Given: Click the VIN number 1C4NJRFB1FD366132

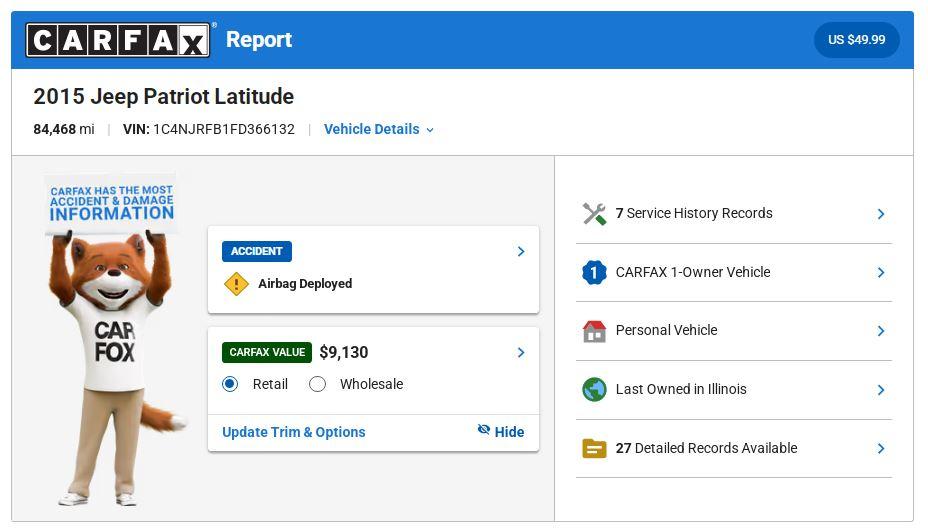Looking at the screenshot, I should [224, 129].
